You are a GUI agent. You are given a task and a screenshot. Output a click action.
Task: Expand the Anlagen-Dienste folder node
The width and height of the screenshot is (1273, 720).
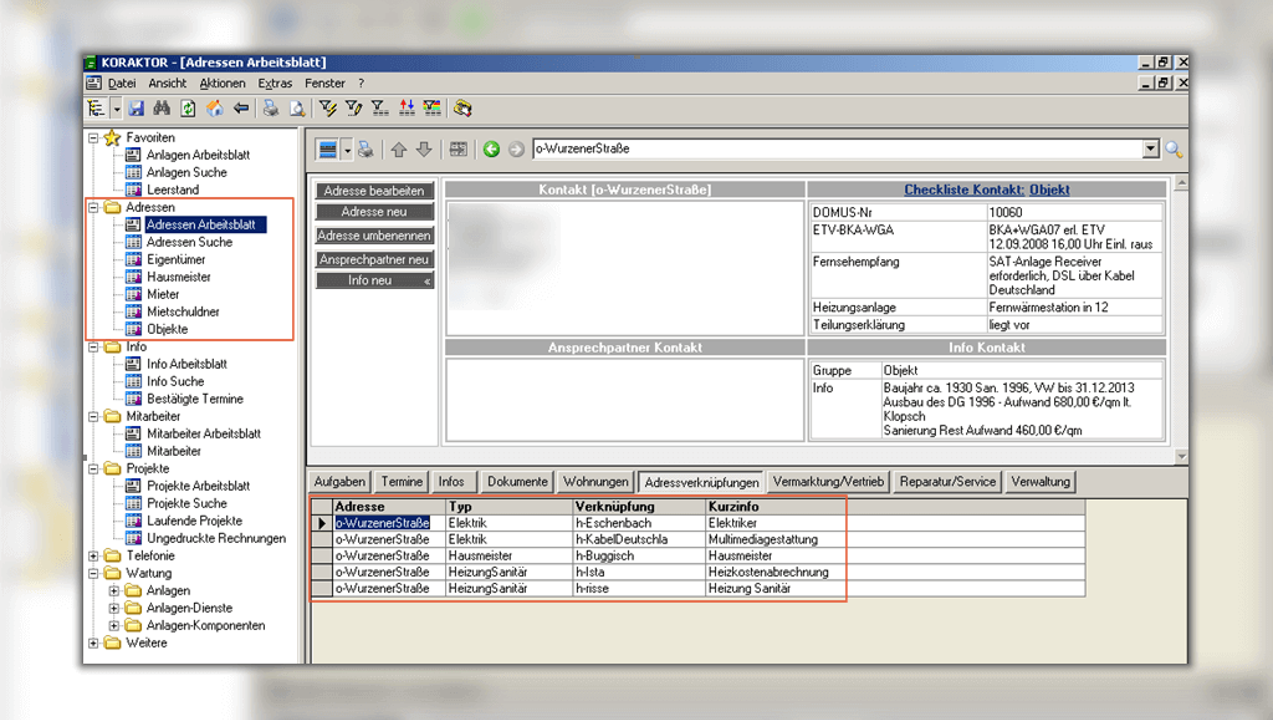[x=114, y=608]
